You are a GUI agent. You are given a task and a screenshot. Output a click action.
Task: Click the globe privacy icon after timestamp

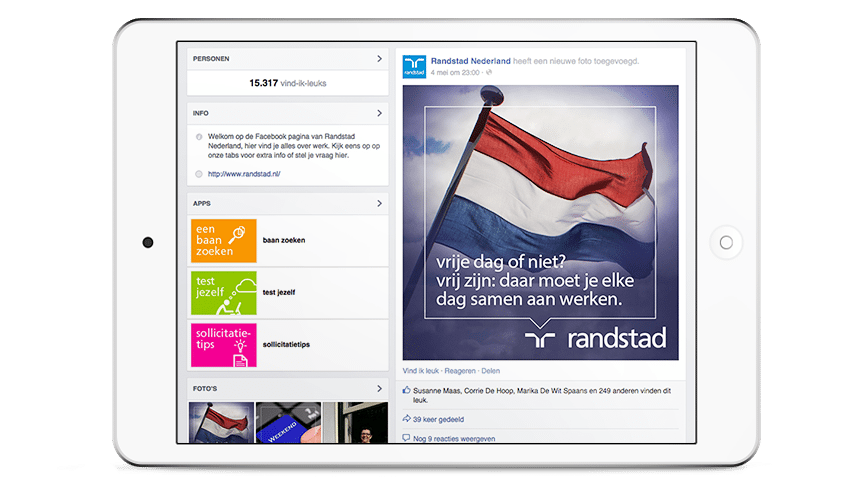tap(489, 72)
